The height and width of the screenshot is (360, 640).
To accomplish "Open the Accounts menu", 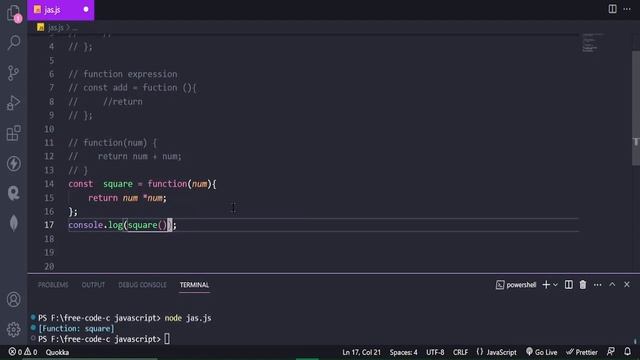I will (x=13, y=300).
